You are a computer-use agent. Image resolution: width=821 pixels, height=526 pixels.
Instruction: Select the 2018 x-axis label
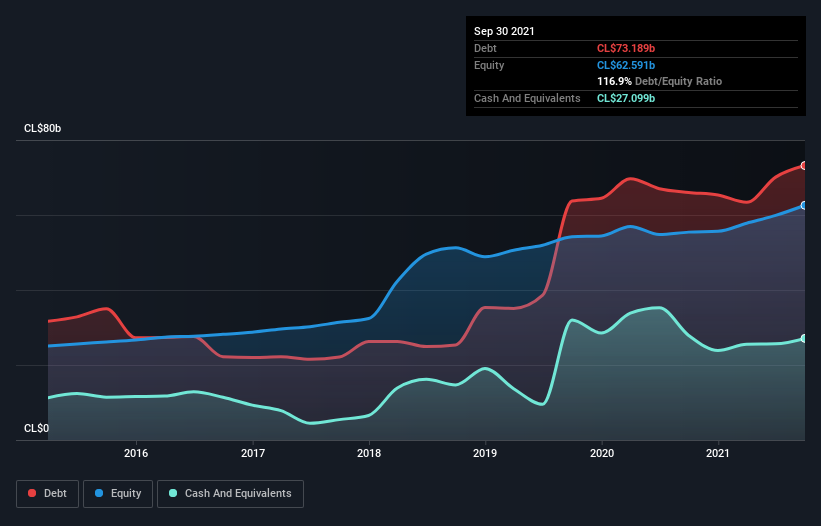(x=369, y=453)
